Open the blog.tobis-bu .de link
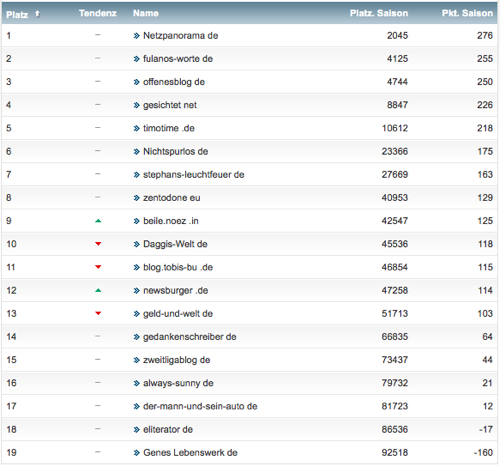Screen dimensions: 500x467 (178, 267)
